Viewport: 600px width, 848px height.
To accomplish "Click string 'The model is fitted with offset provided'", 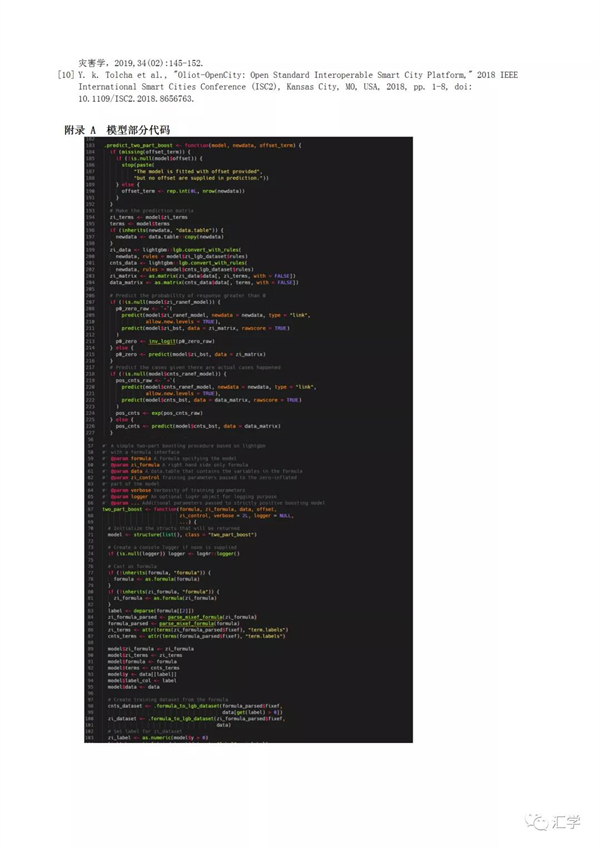I will tap(198, 171).
